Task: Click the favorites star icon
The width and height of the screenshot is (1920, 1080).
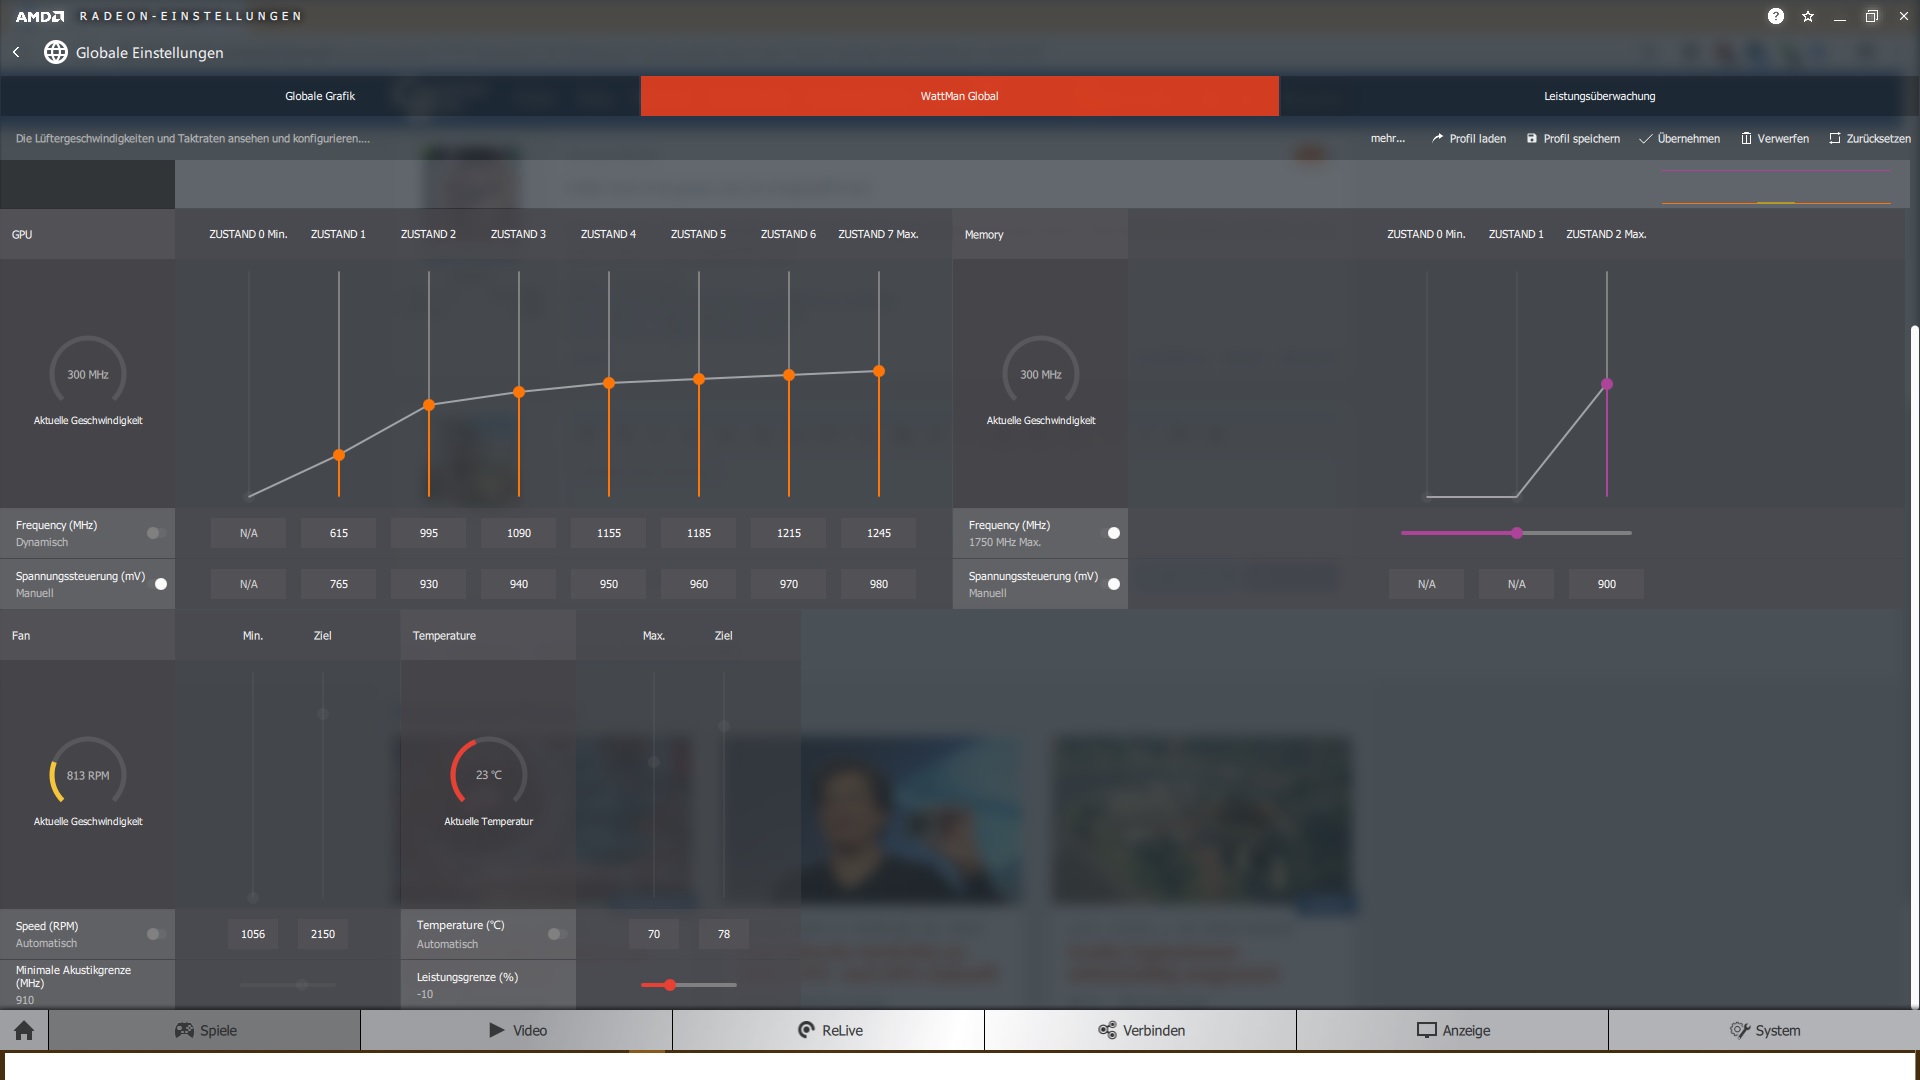Action: coord(1808,16)
